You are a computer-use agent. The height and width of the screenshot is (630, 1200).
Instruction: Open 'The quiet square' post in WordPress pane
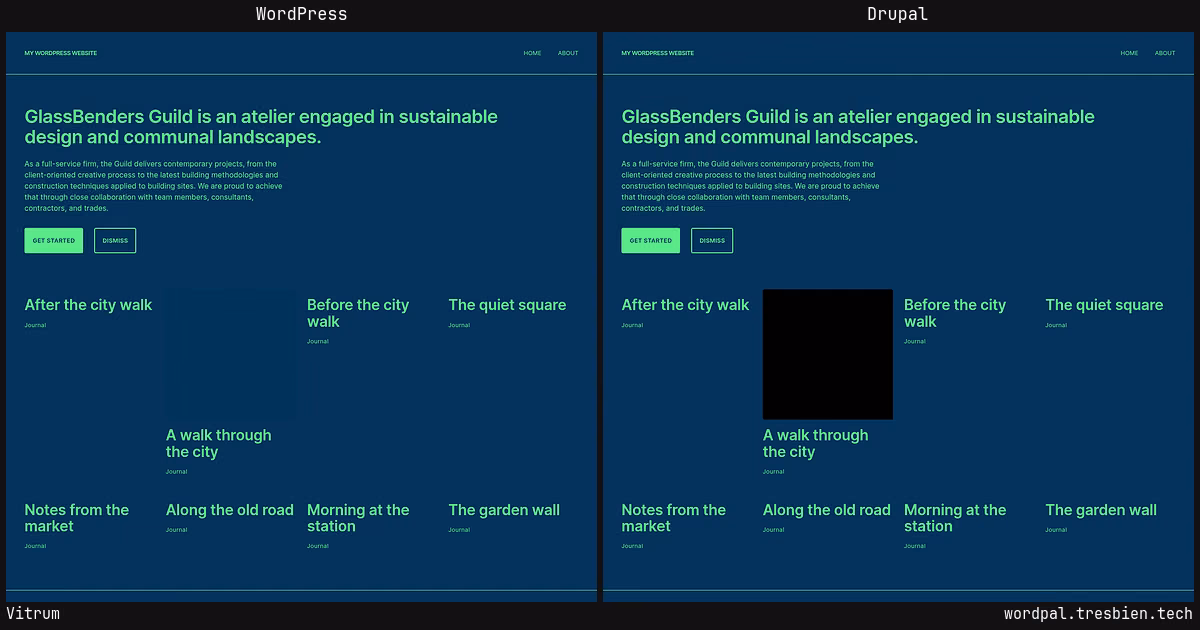tap(507, 305)
